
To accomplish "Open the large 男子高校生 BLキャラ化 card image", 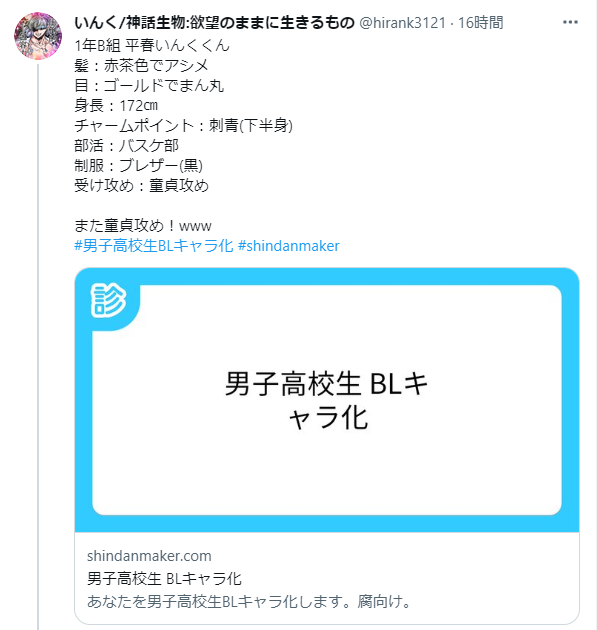I will (327, 400).
